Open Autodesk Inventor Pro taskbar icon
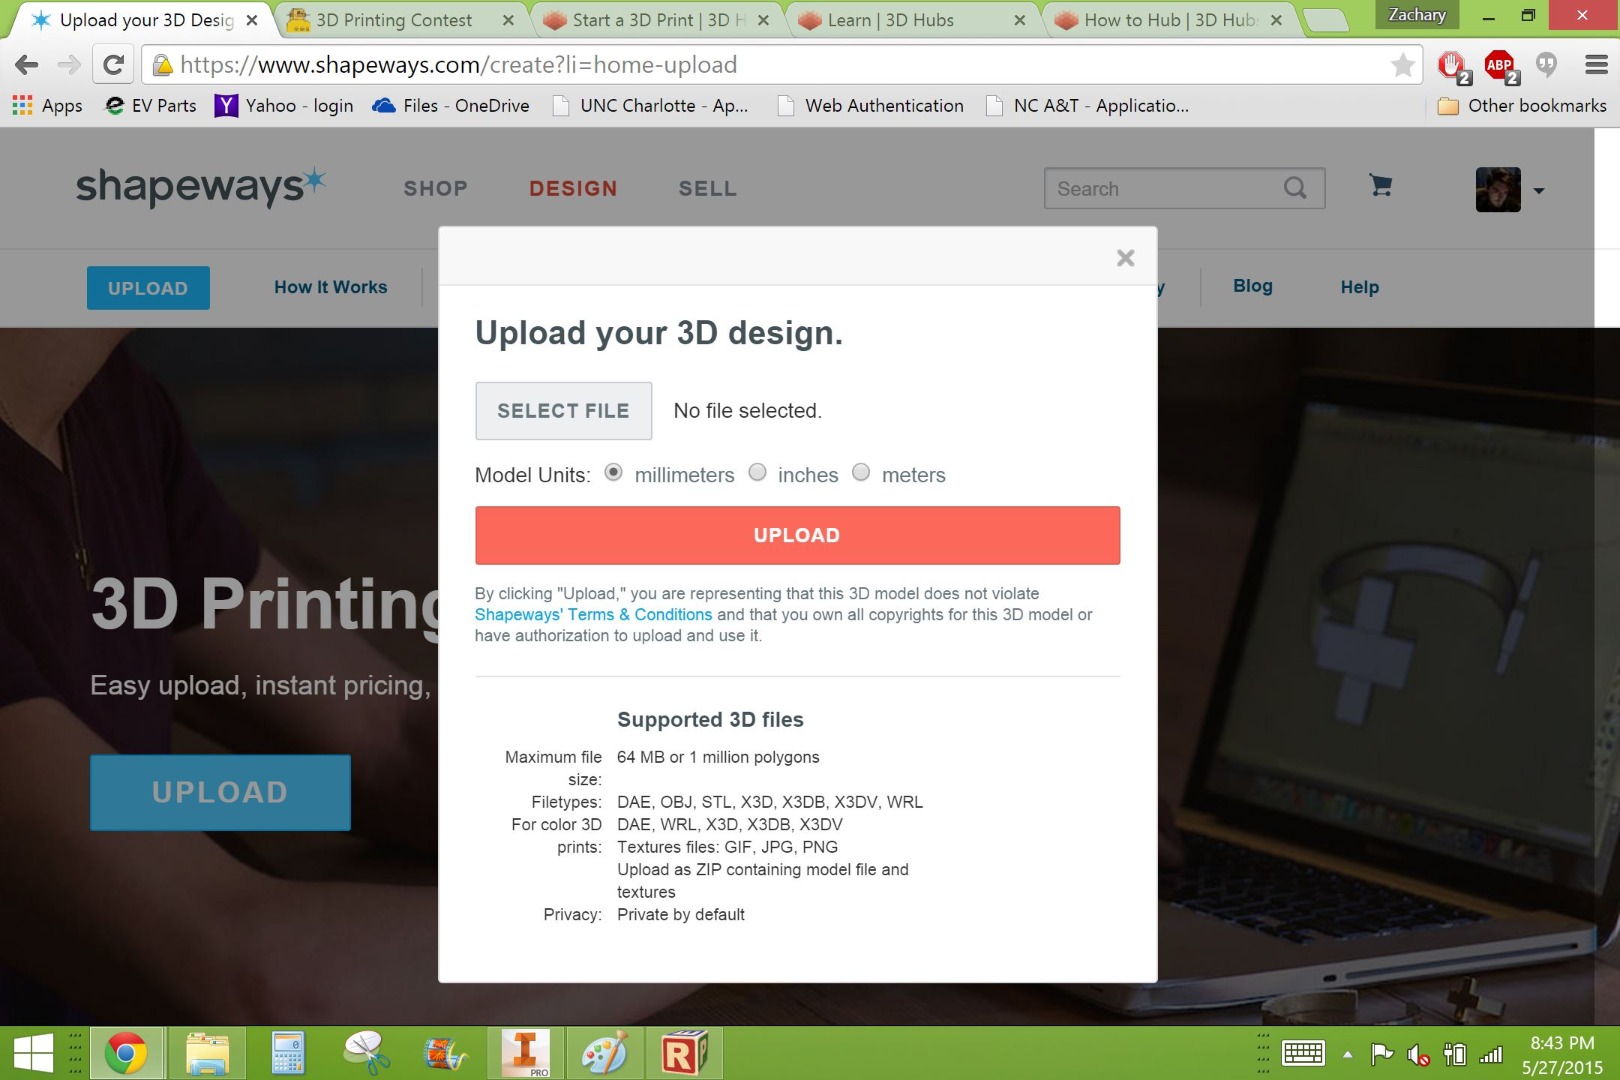 tap(525, 1054)
